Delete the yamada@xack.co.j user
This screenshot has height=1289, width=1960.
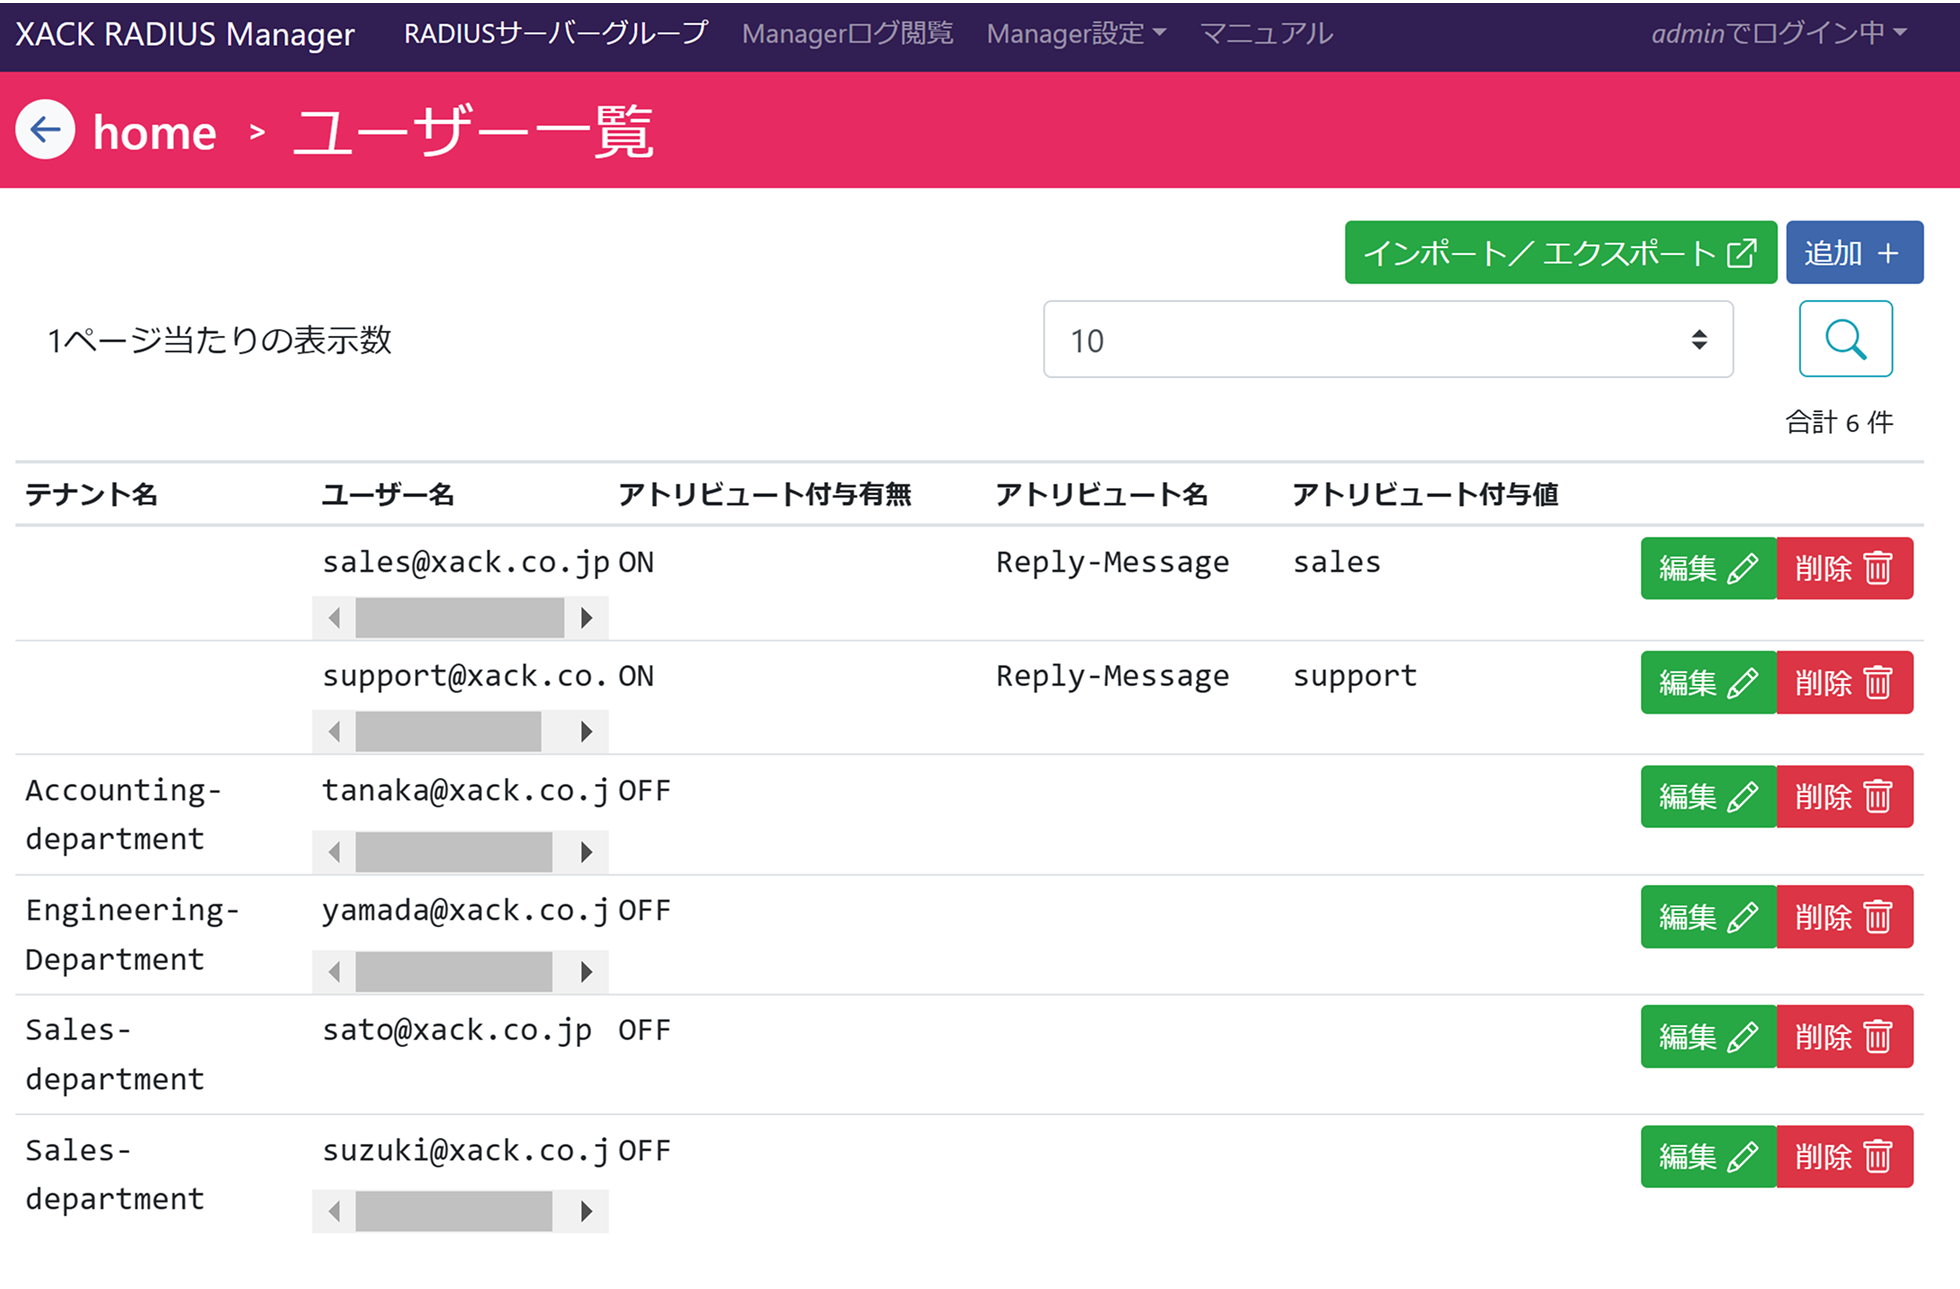pyautogui.click(x=1845, y=916)
